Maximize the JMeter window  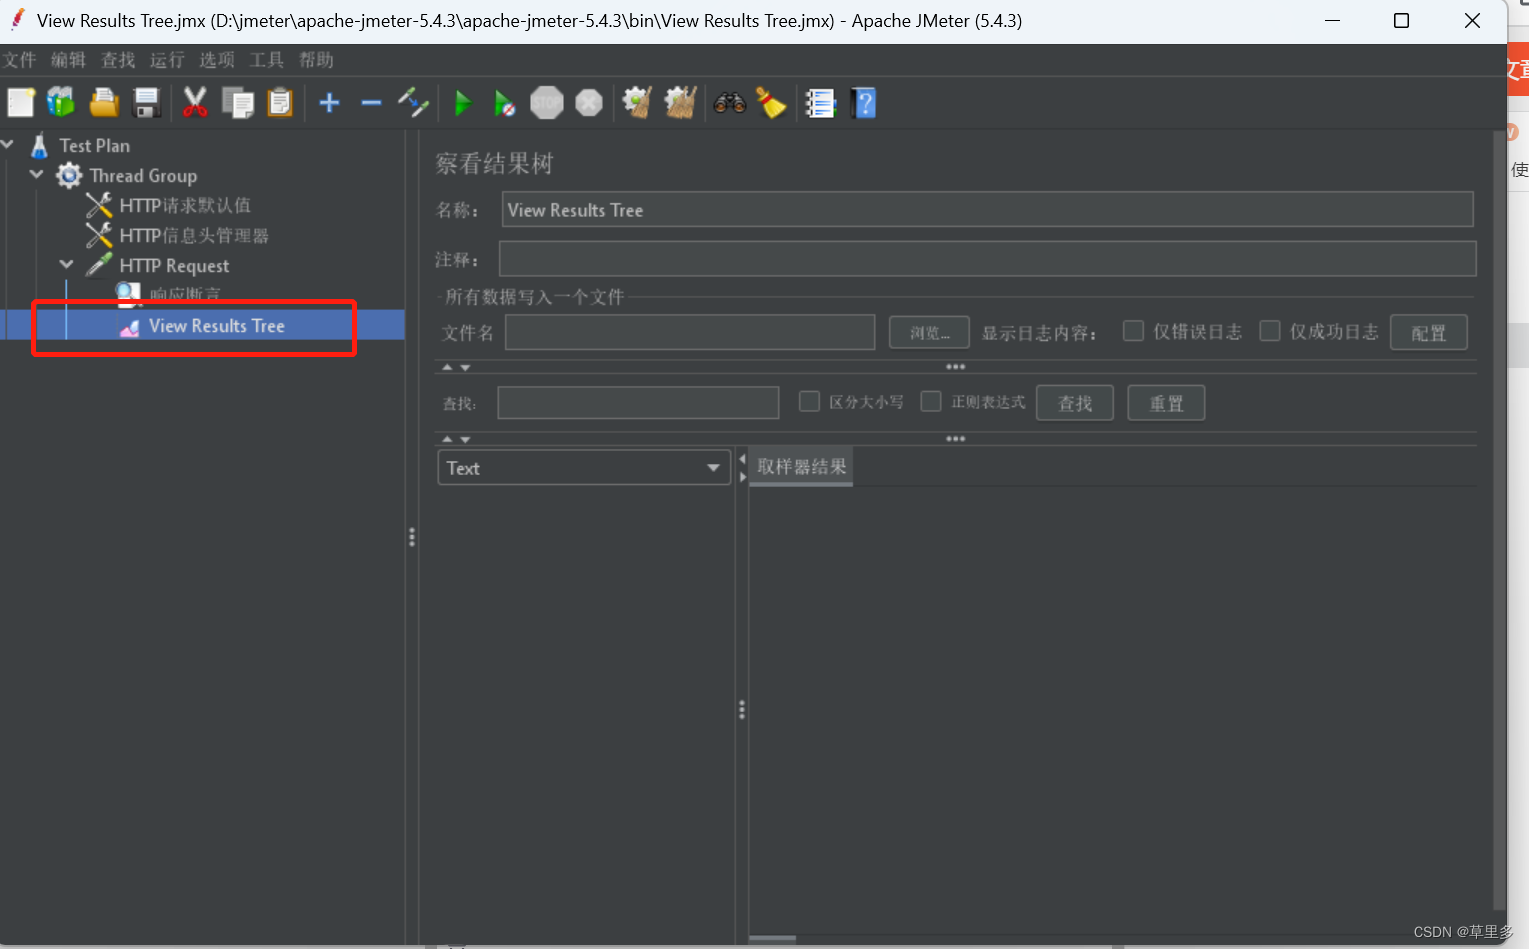[1401, 21]
